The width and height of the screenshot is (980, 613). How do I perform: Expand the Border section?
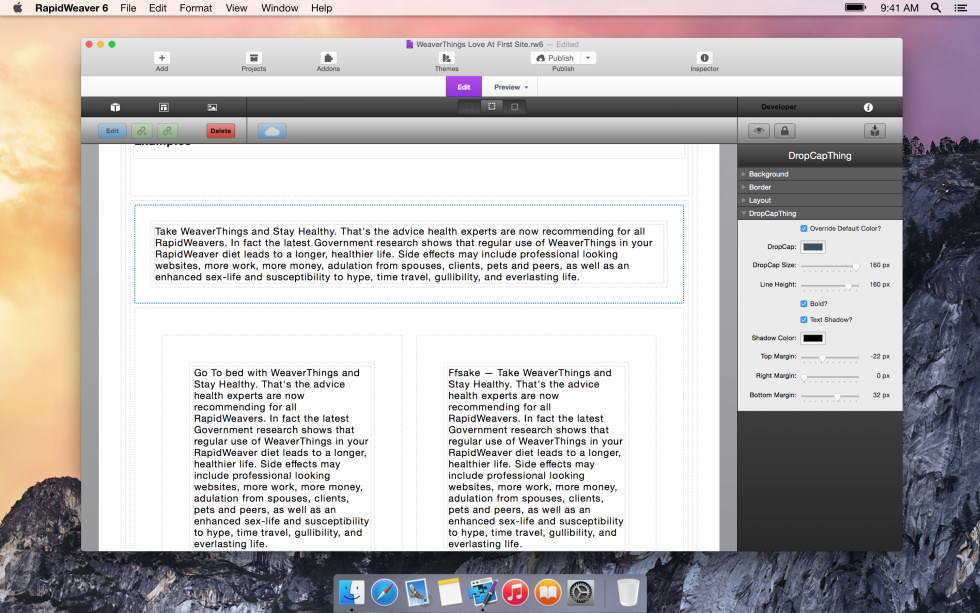pos(820,187)
